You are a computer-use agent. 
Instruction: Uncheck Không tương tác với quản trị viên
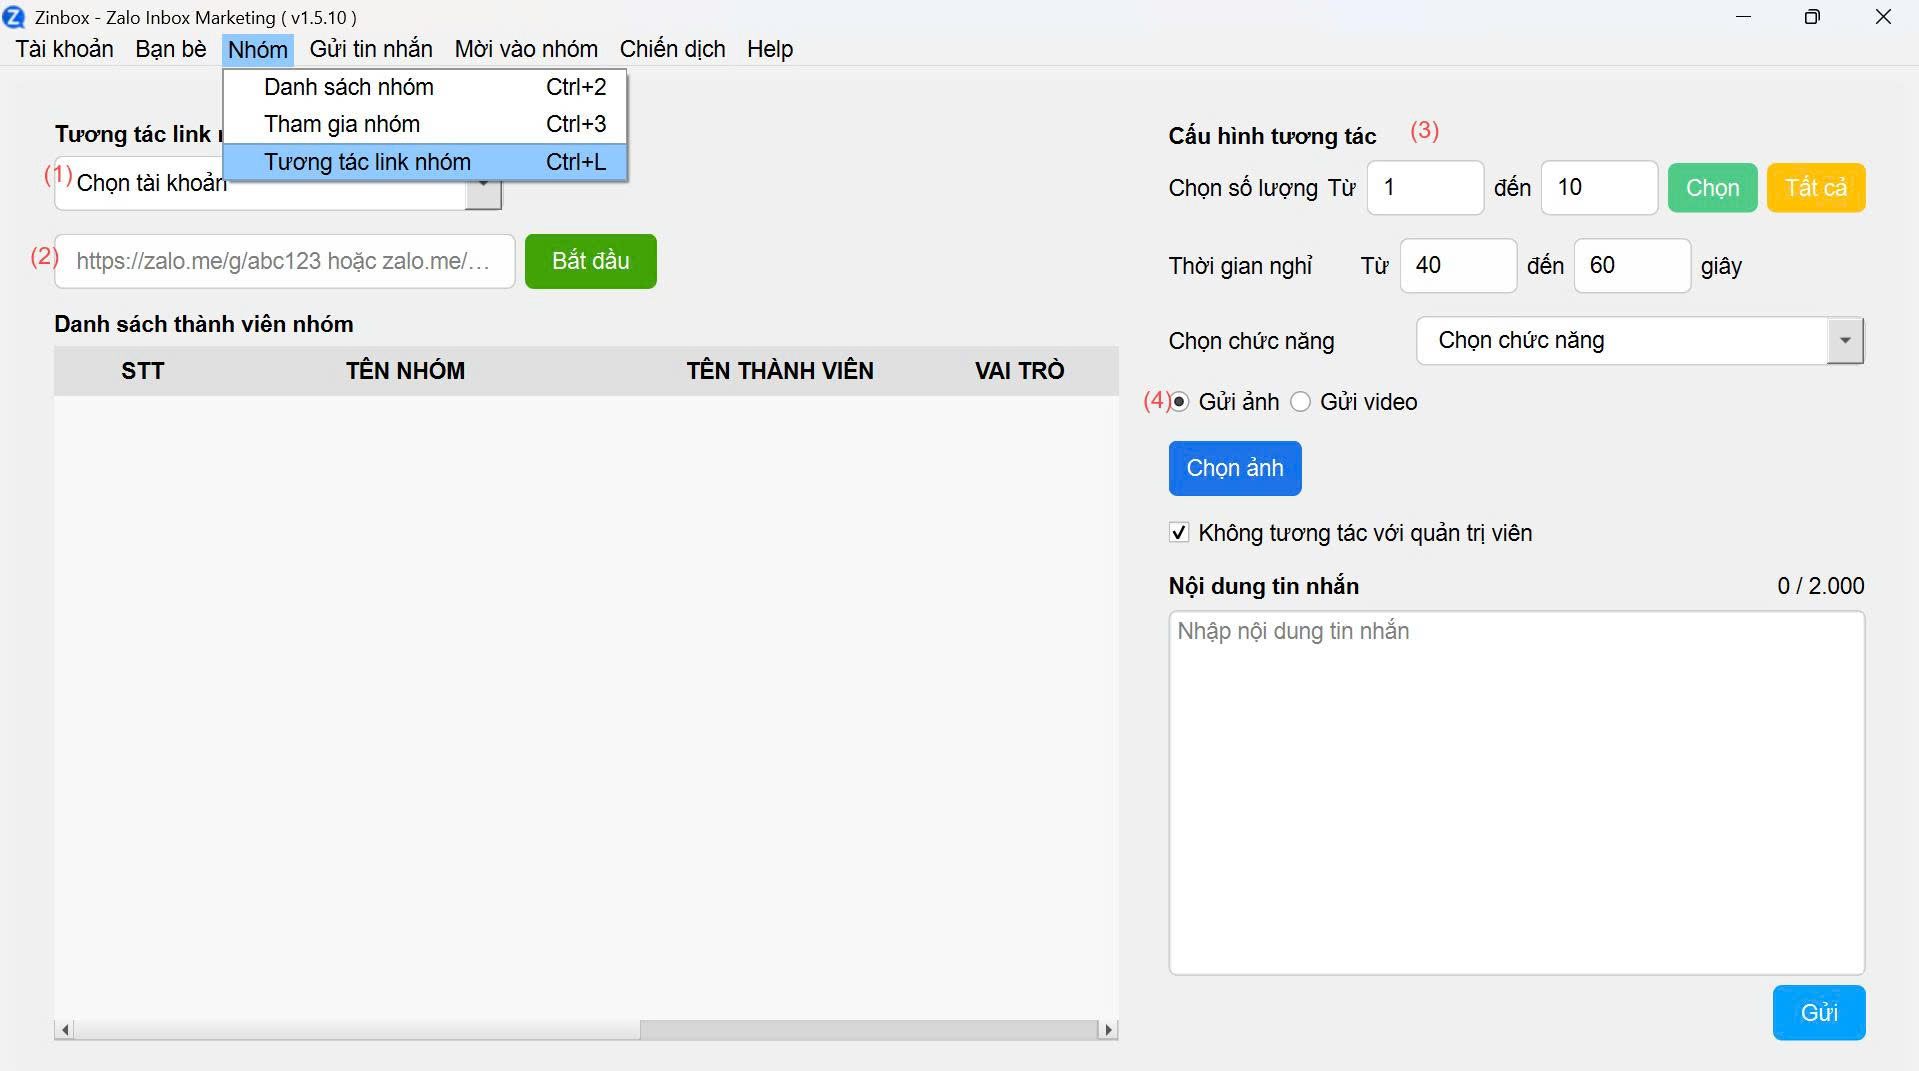coord(1180,533)
